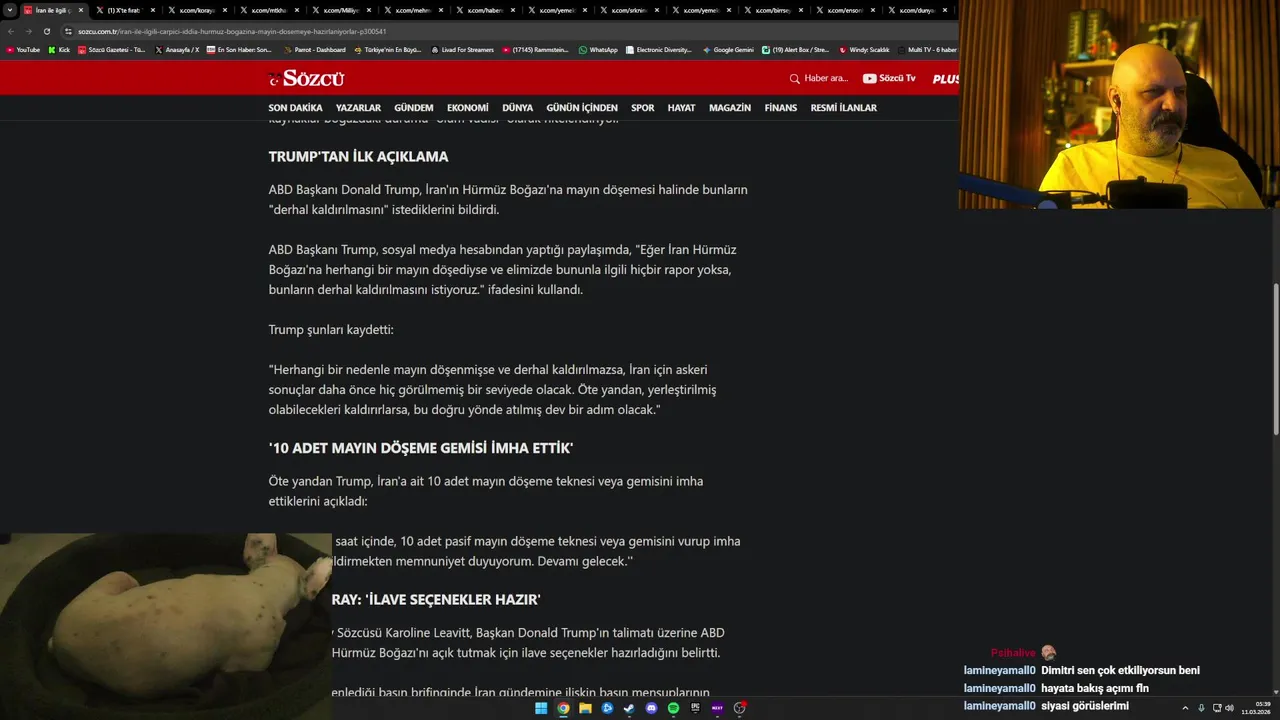Click the Sözcü logo
The image size is (1280, 720).
click(x=307, y=78)
